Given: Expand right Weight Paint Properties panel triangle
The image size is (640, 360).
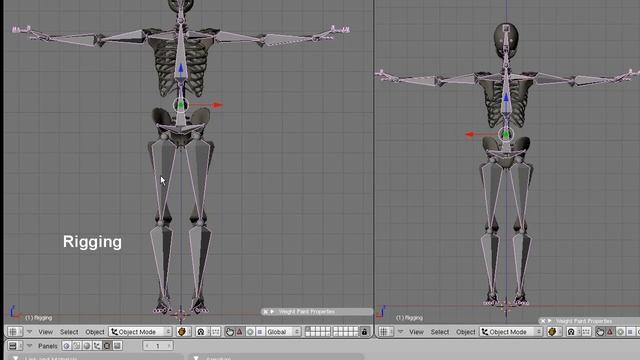Looking at the screenshot, I should pos(550,321).
